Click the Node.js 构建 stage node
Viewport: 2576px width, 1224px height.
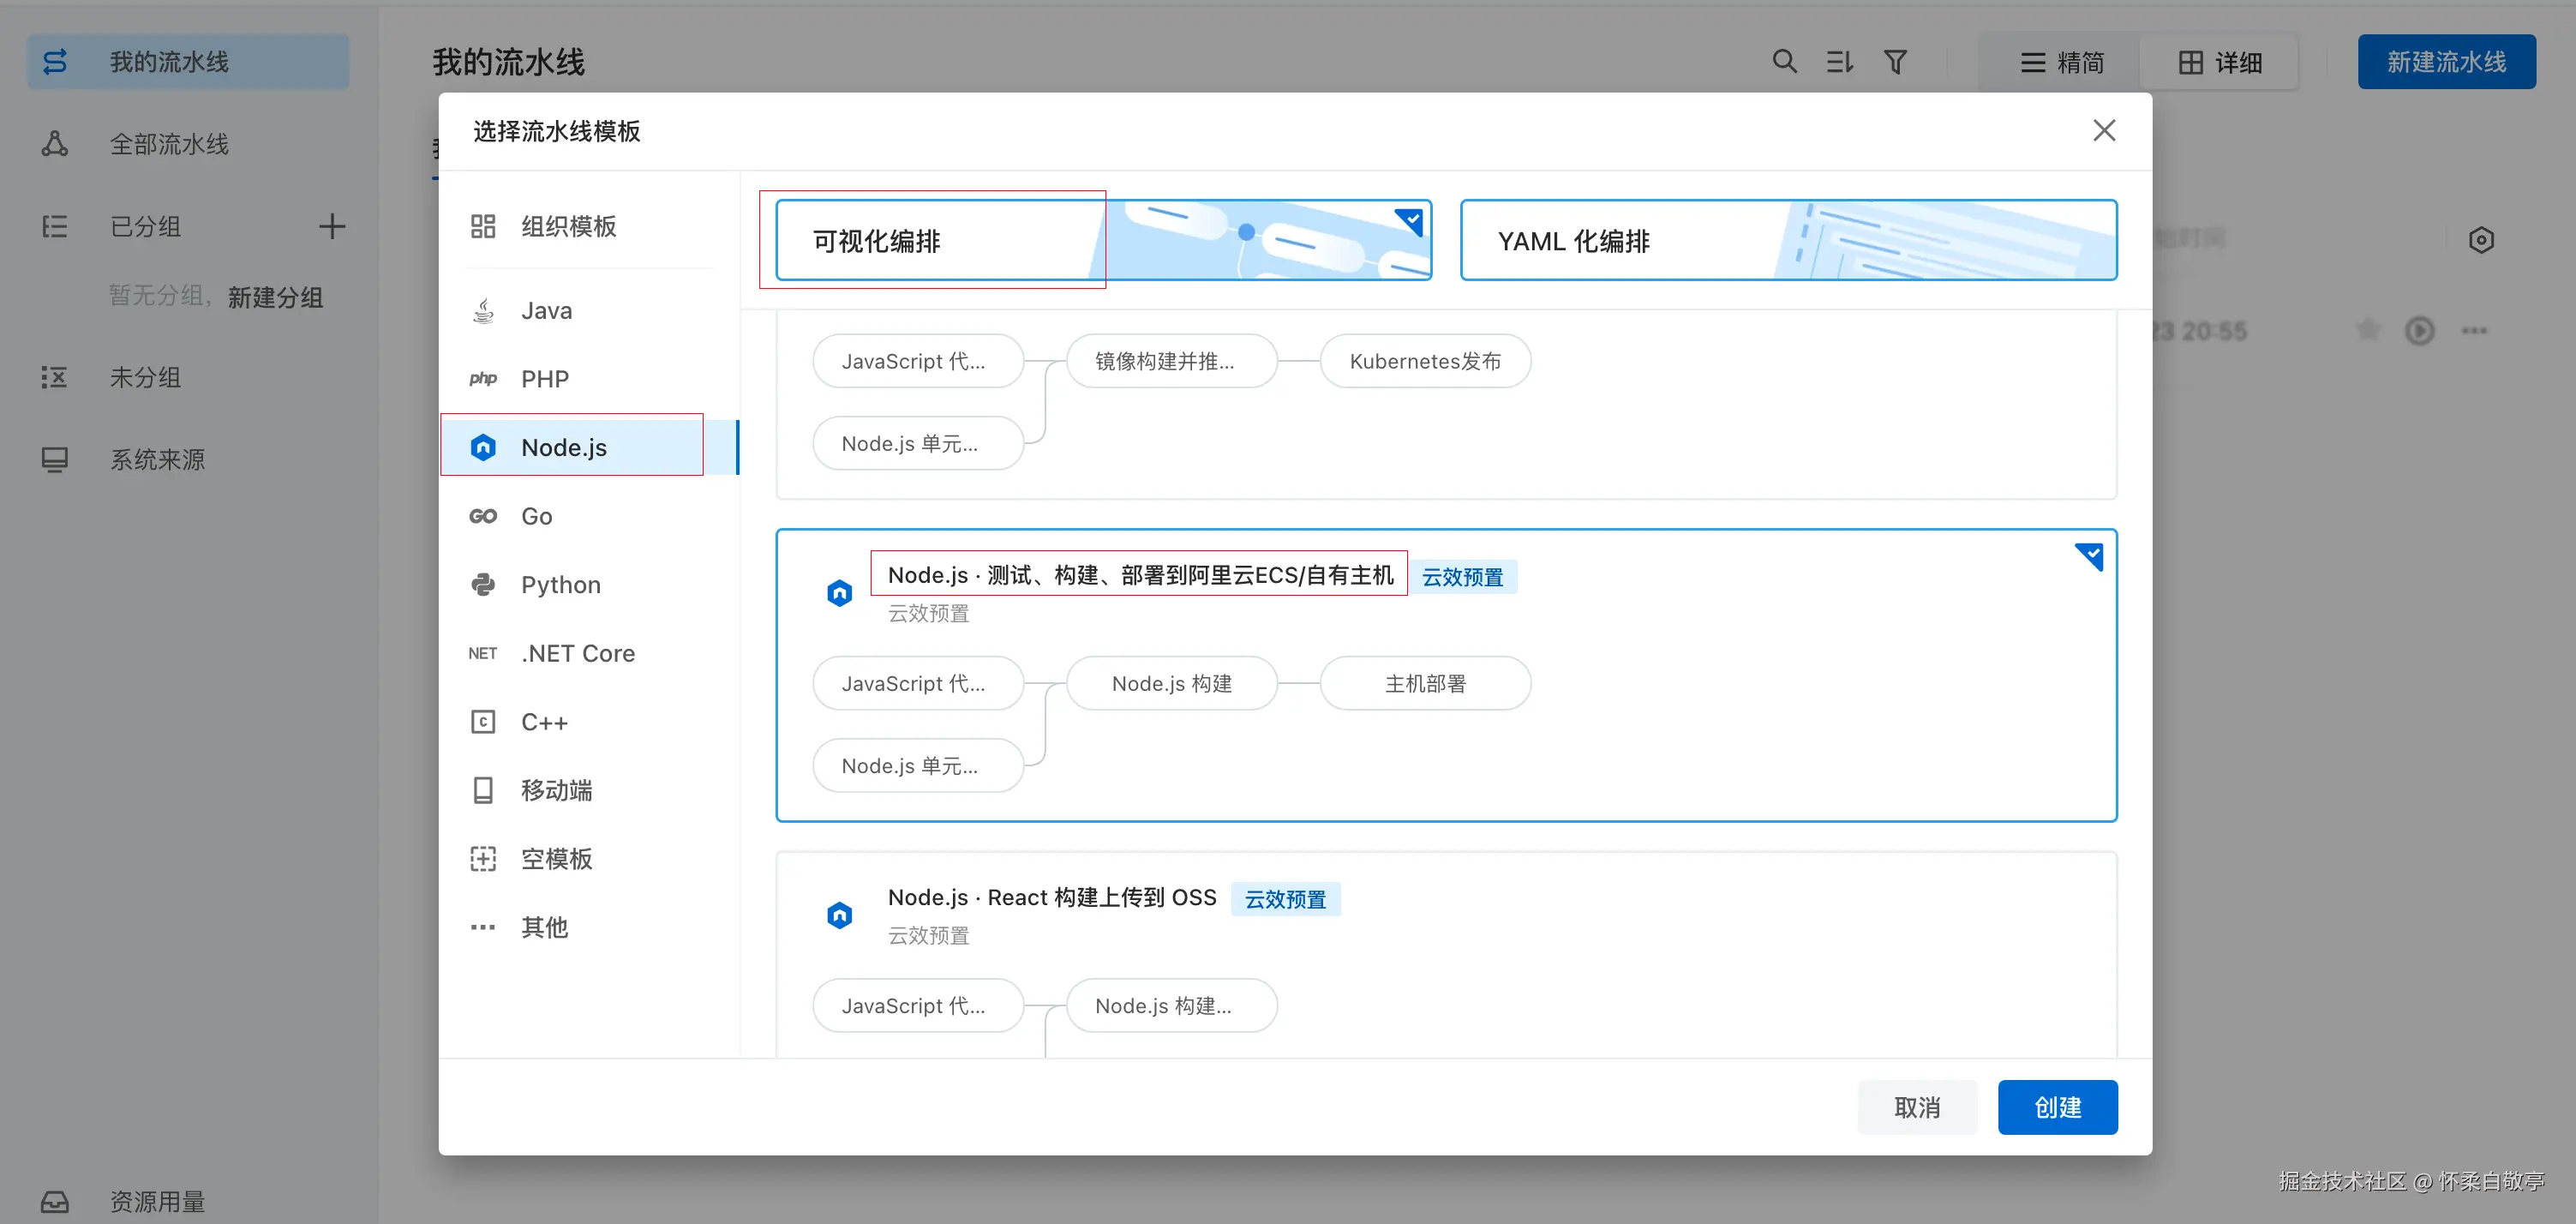pos(1171,683)
